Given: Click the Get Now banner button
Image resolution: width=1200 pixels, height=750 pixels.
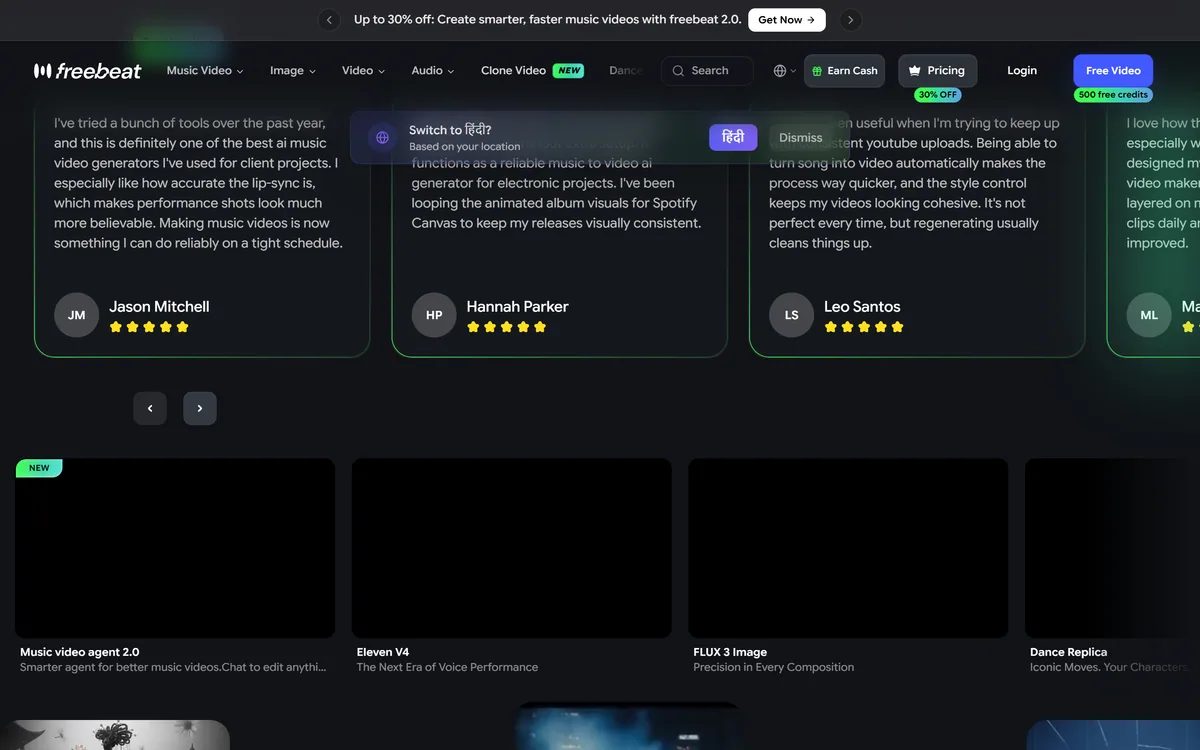Looking at the screenshot, I should pos(787,20).
